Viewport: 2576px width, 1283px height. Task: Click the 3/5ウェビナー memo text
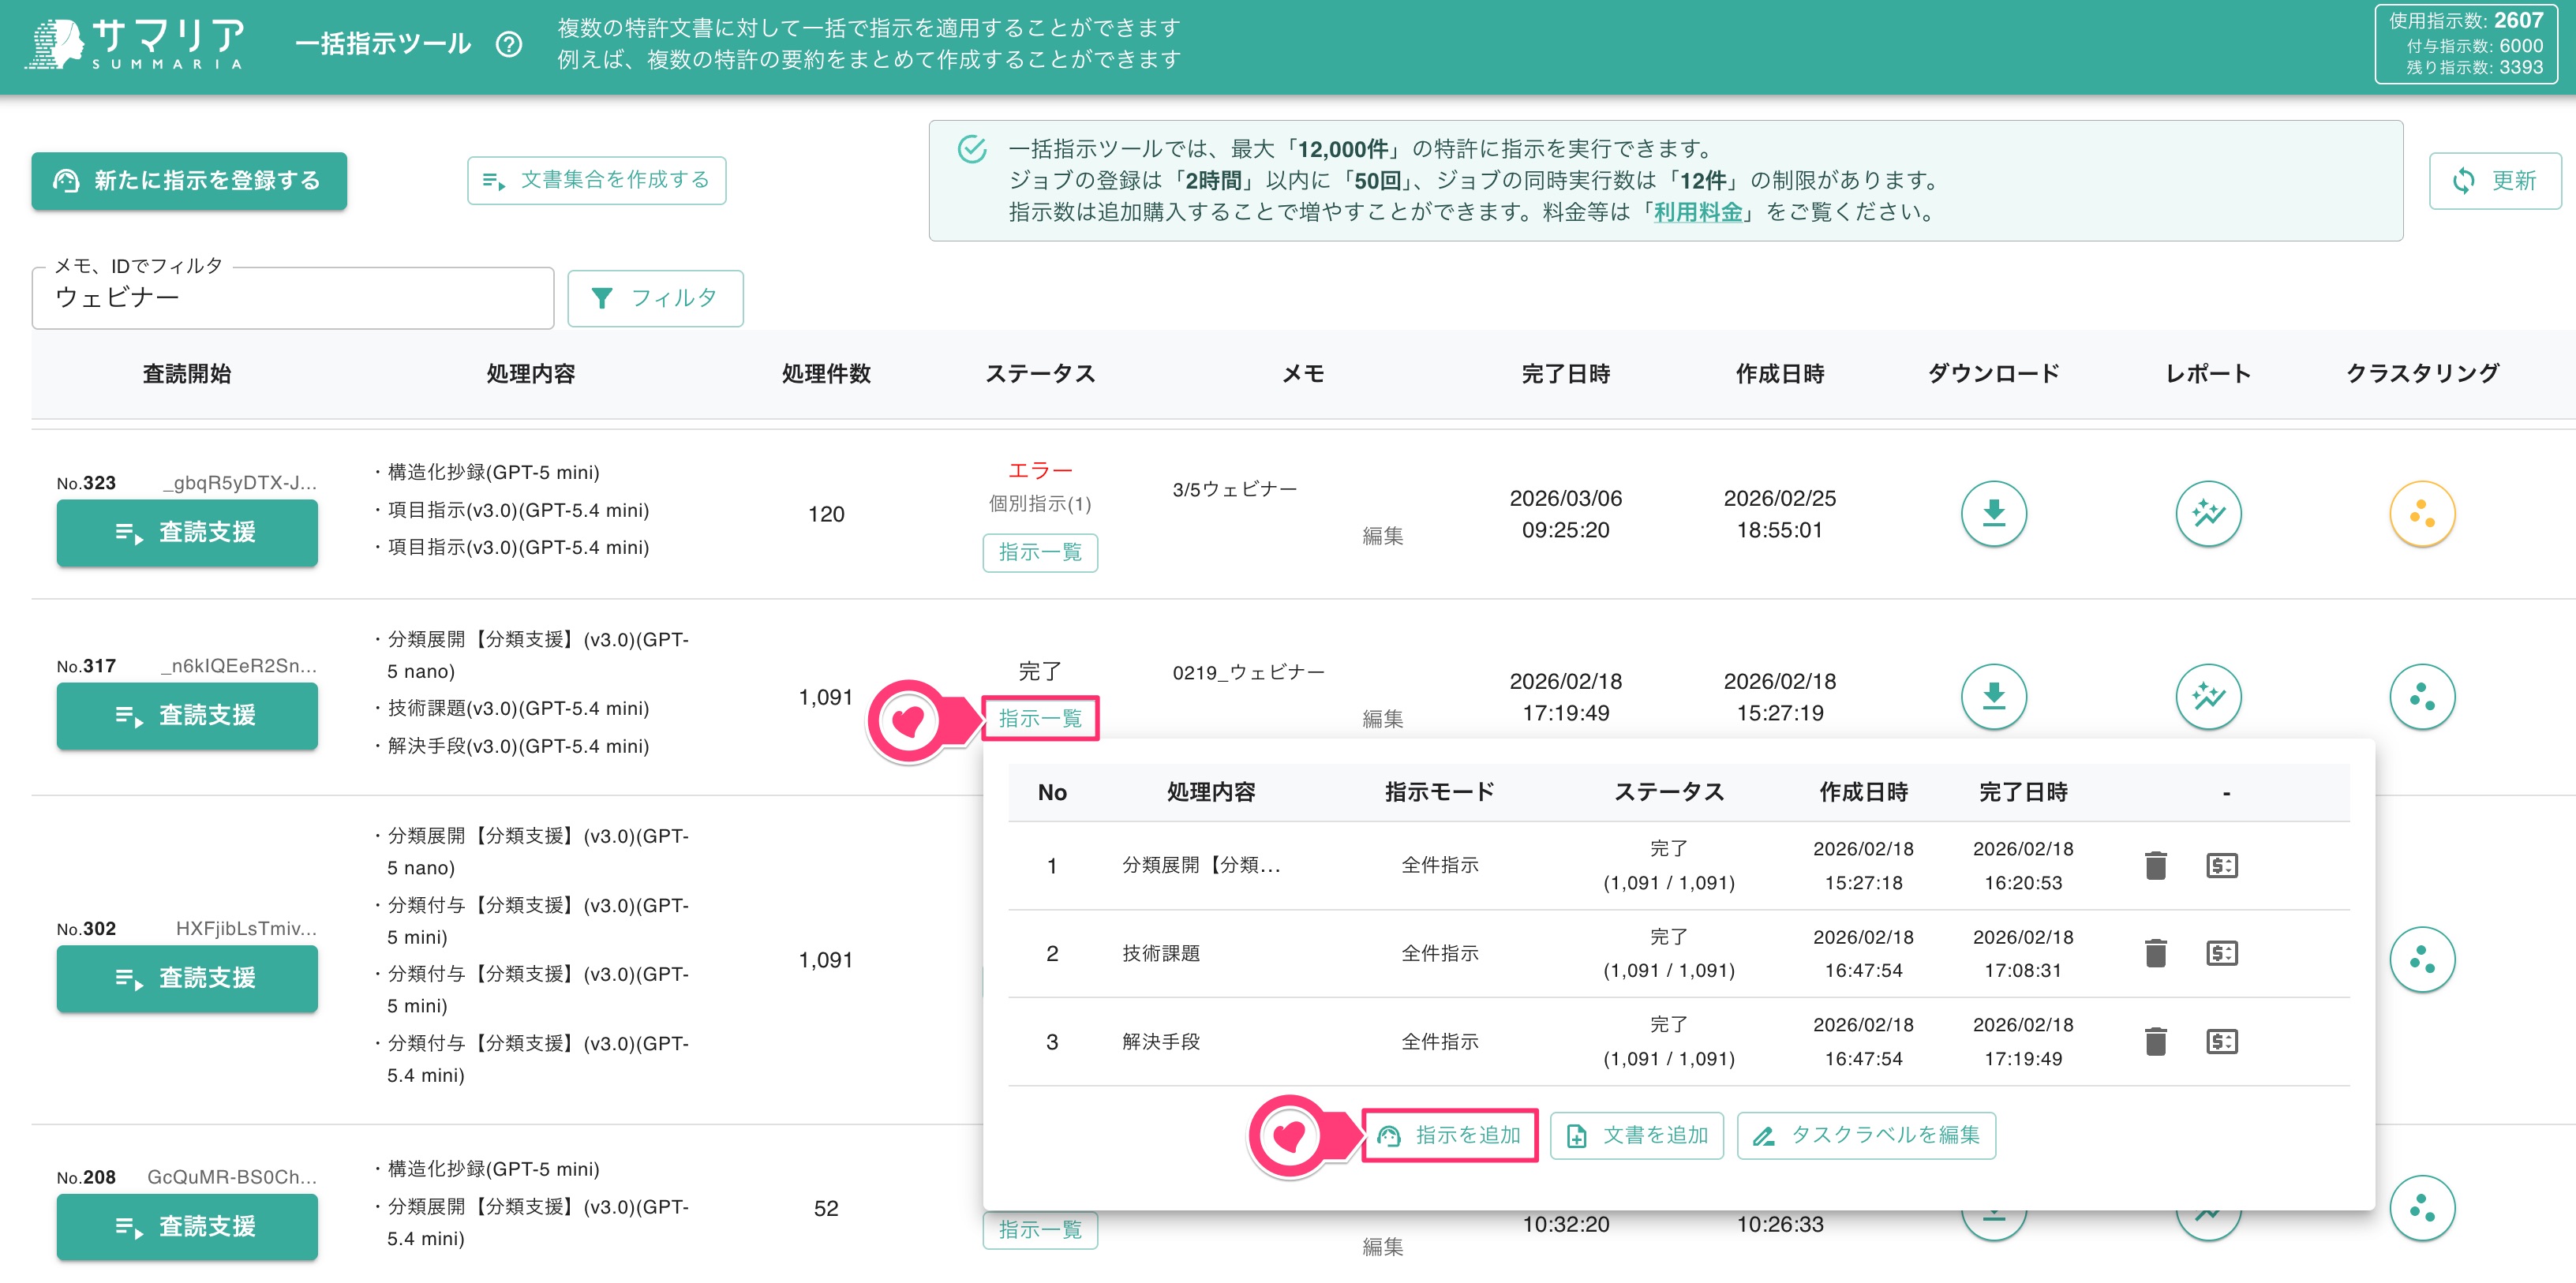coord(1235,490)
